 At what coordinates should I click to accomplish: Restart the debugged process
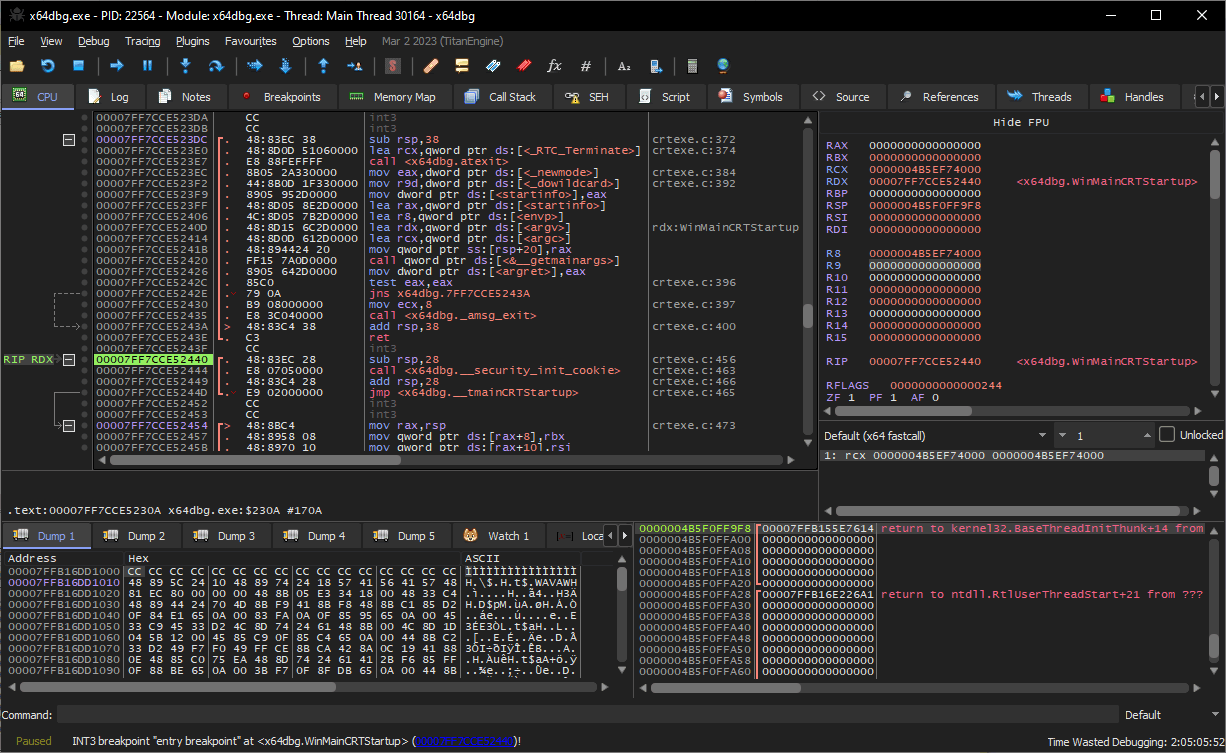(46, 65)
